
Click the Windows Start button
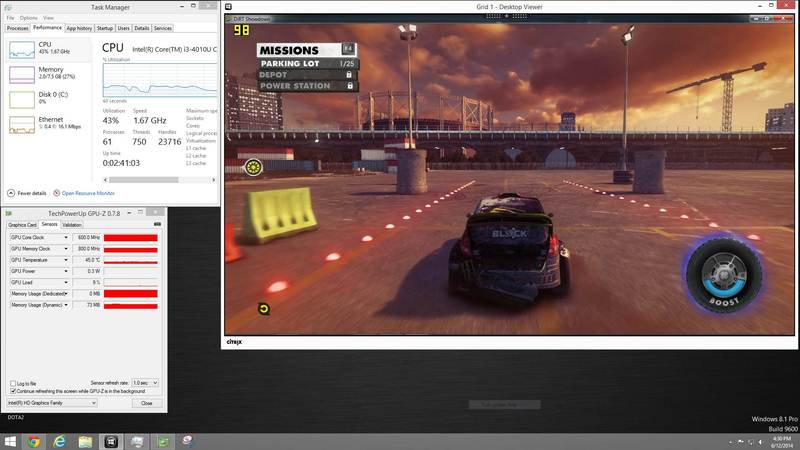(x=10, y=441)
